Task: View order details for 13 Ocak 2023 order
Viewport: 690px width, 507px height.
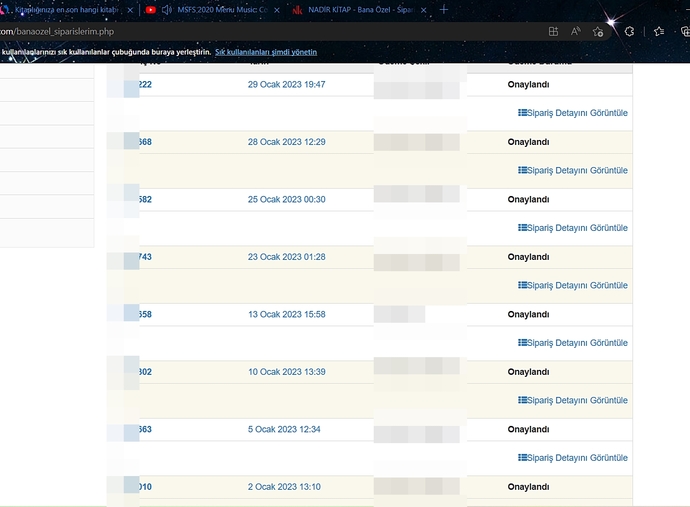Action: click(573, 343)
